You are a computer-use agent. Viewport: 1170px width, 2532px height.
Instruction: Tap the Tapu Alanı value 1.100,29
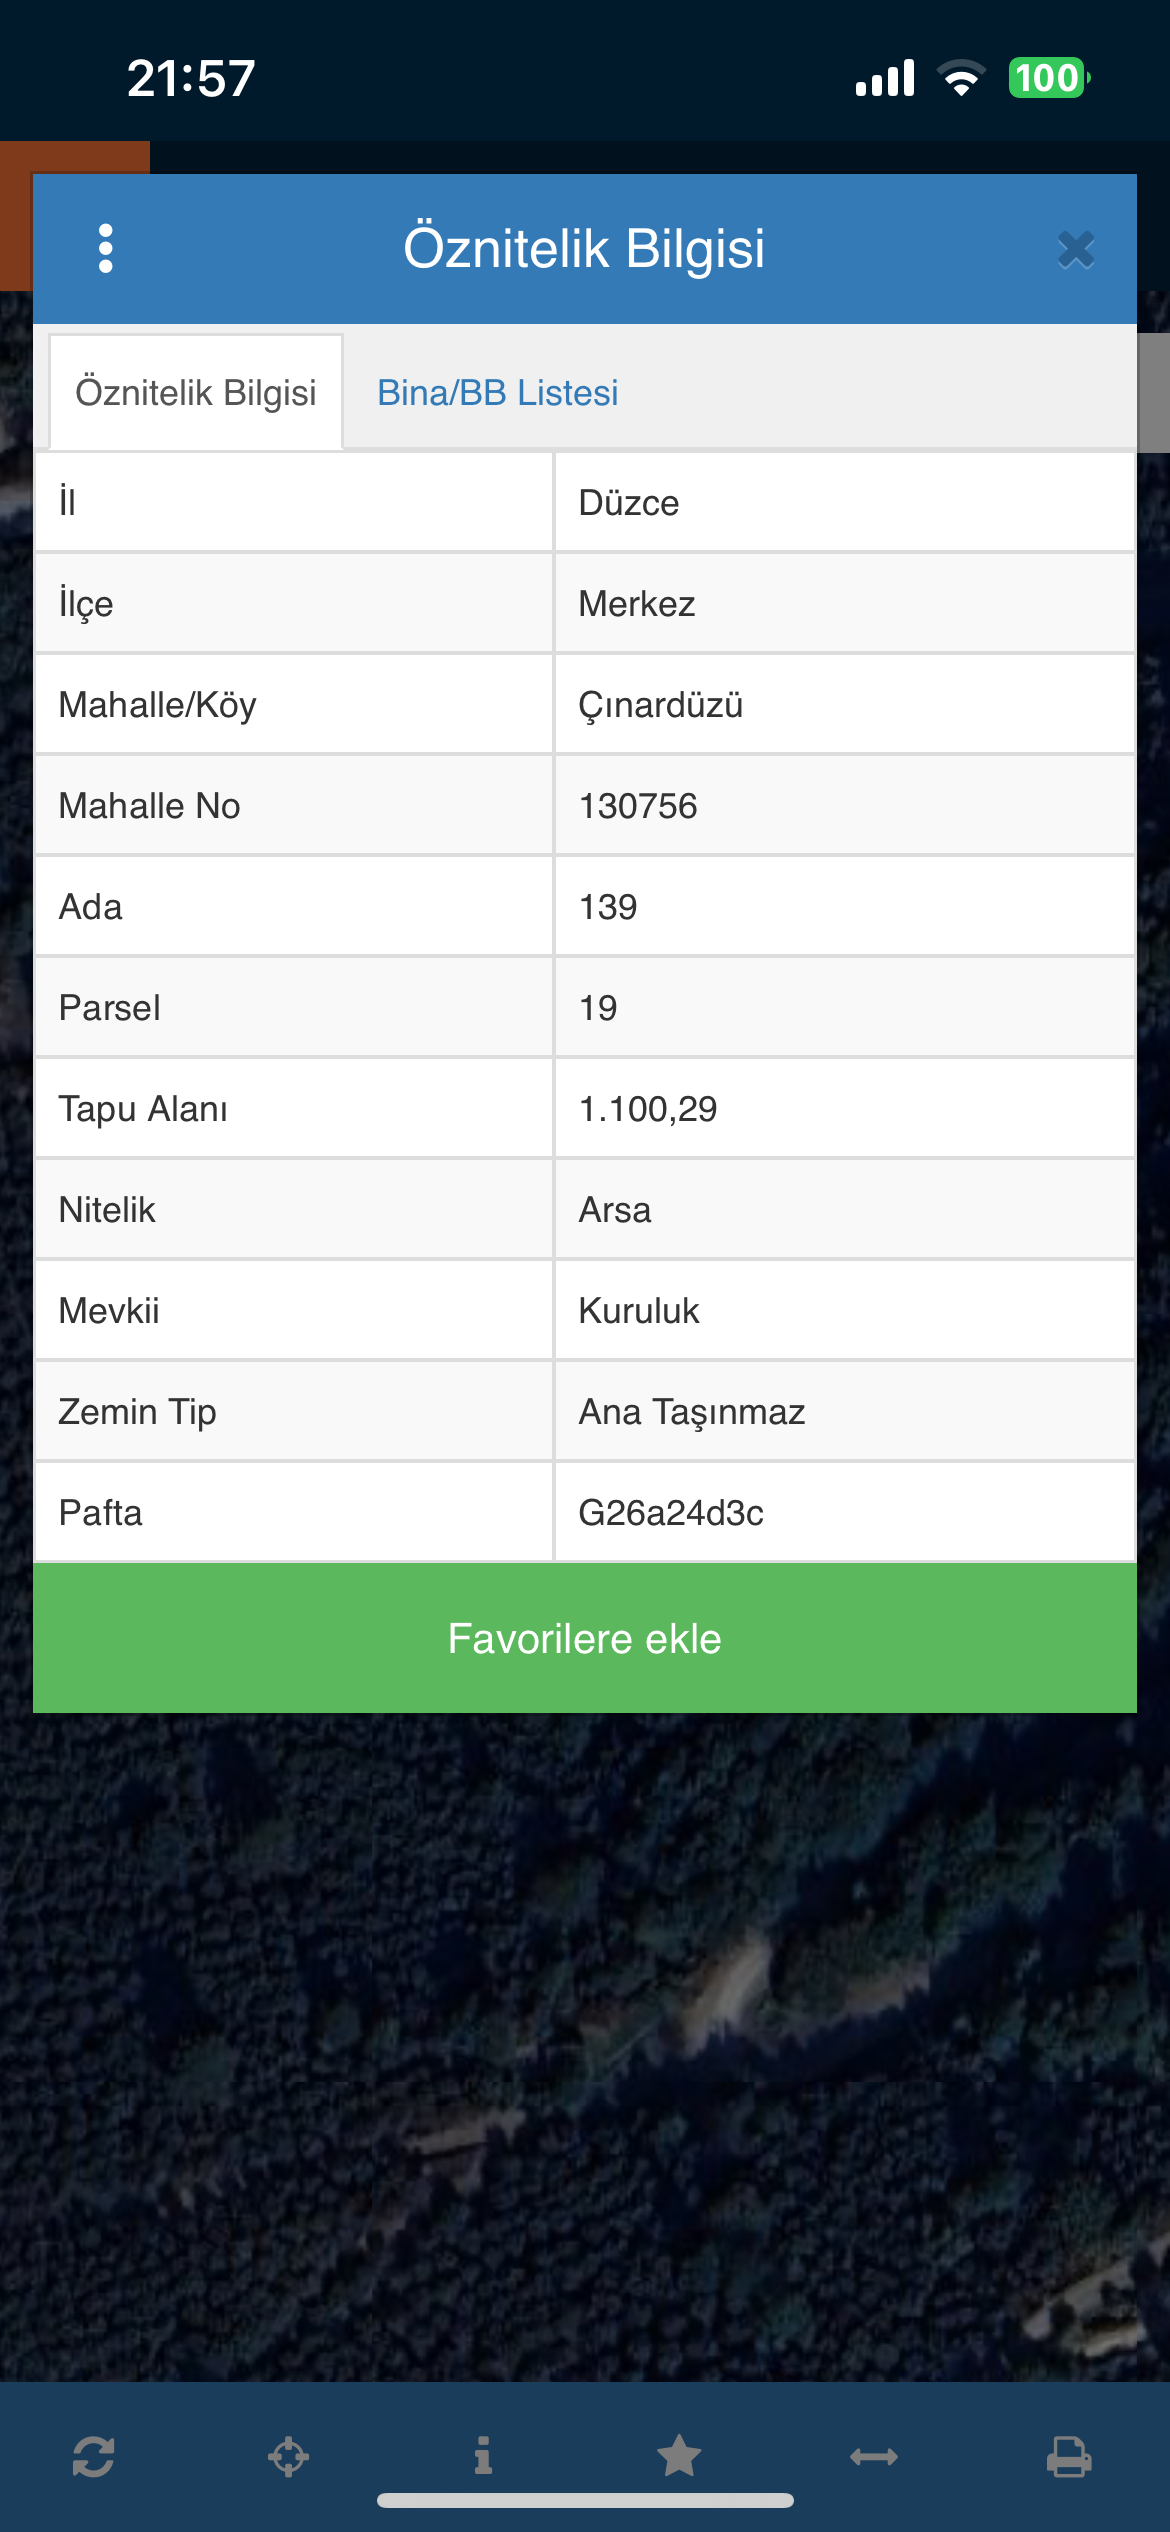click(844, 1109)
